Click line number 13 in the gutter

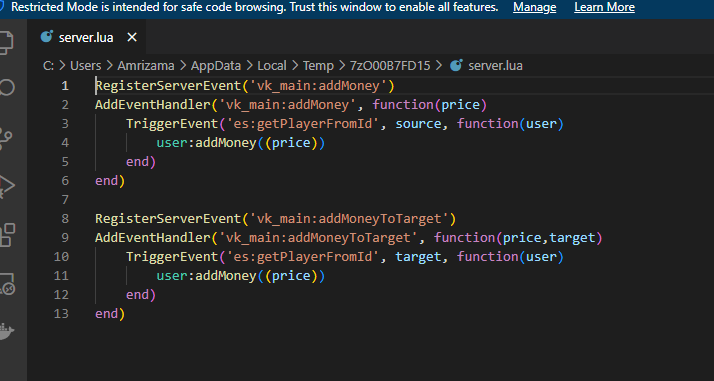61,314
